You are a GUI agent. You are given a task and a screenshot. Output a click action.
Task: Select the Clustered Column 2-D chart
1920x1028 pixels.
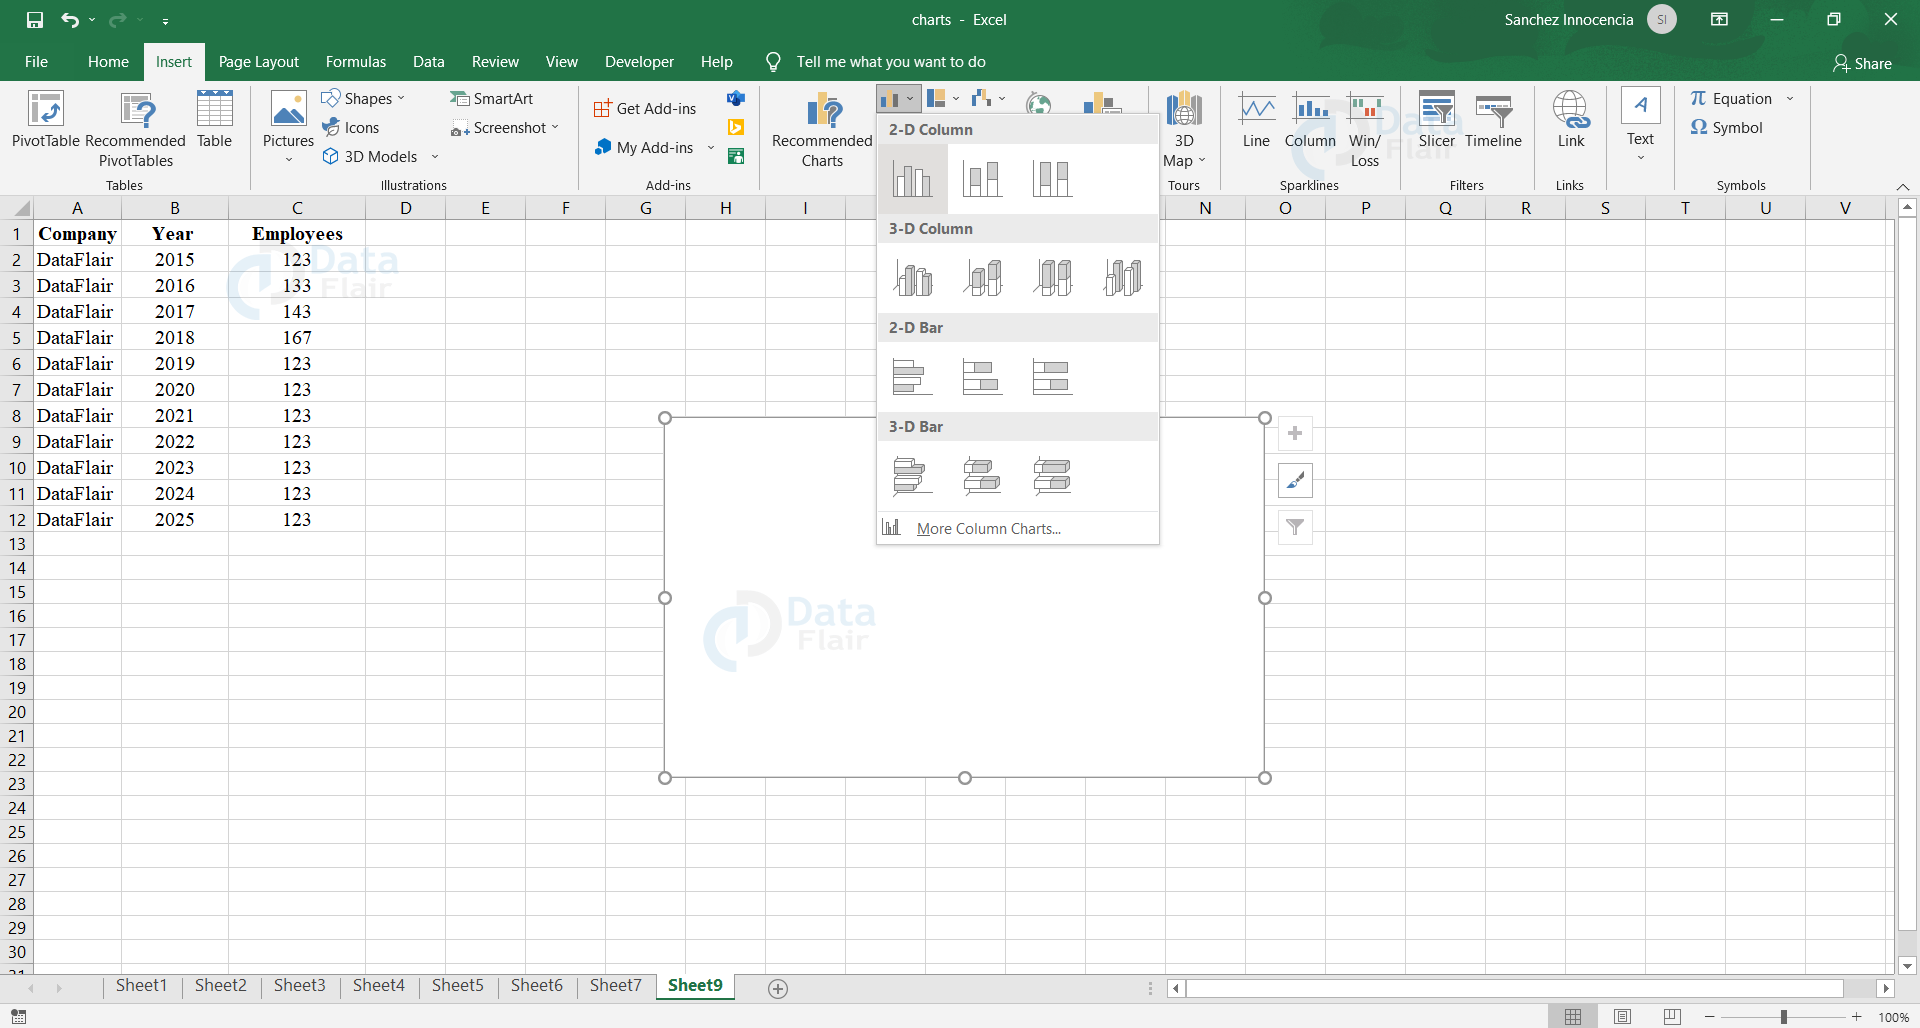pyautogui.click(x=912, y=180)
